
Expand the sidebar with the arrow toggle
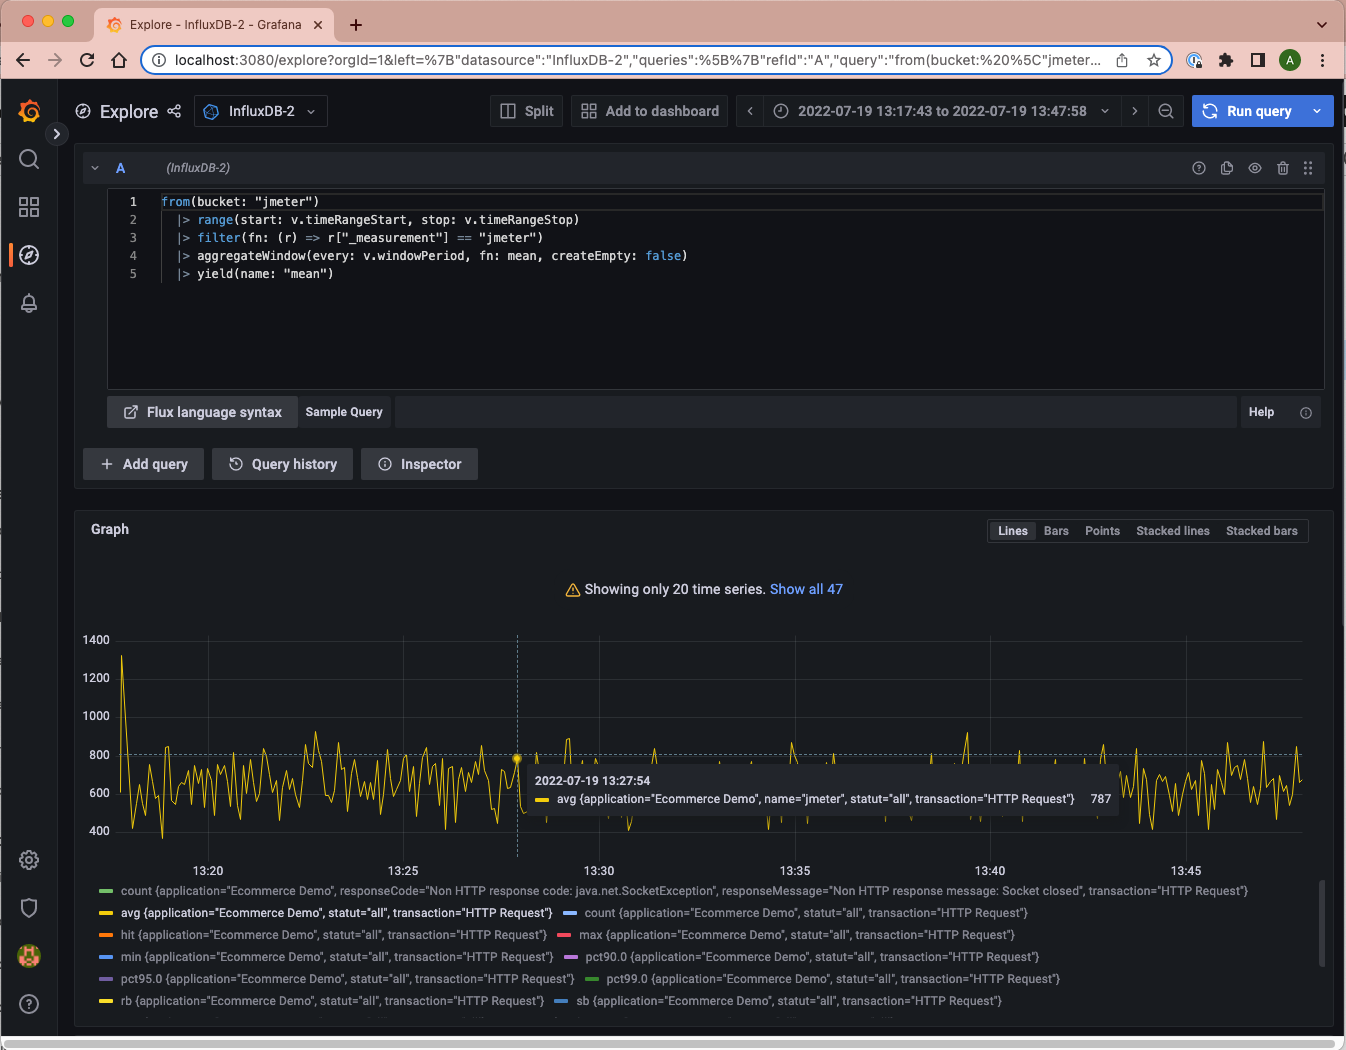(57, 133)
